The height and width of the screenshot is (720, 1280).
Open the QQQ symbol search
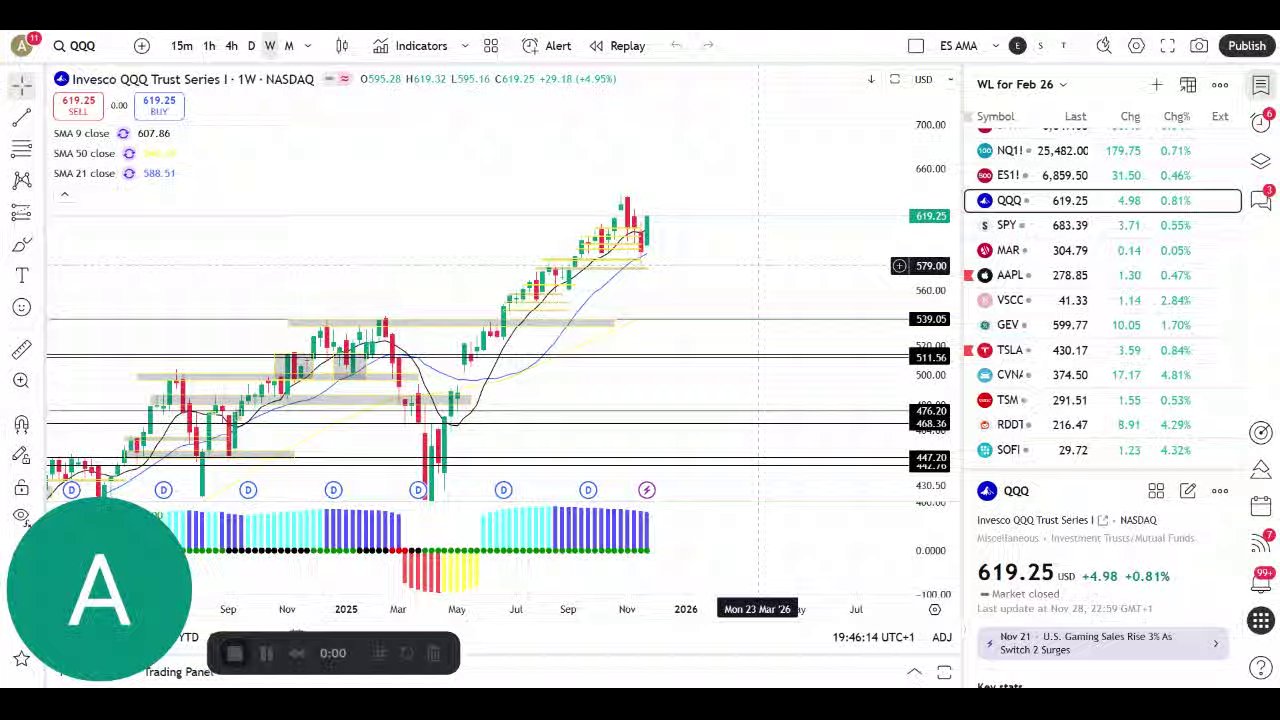pos(75,46)
